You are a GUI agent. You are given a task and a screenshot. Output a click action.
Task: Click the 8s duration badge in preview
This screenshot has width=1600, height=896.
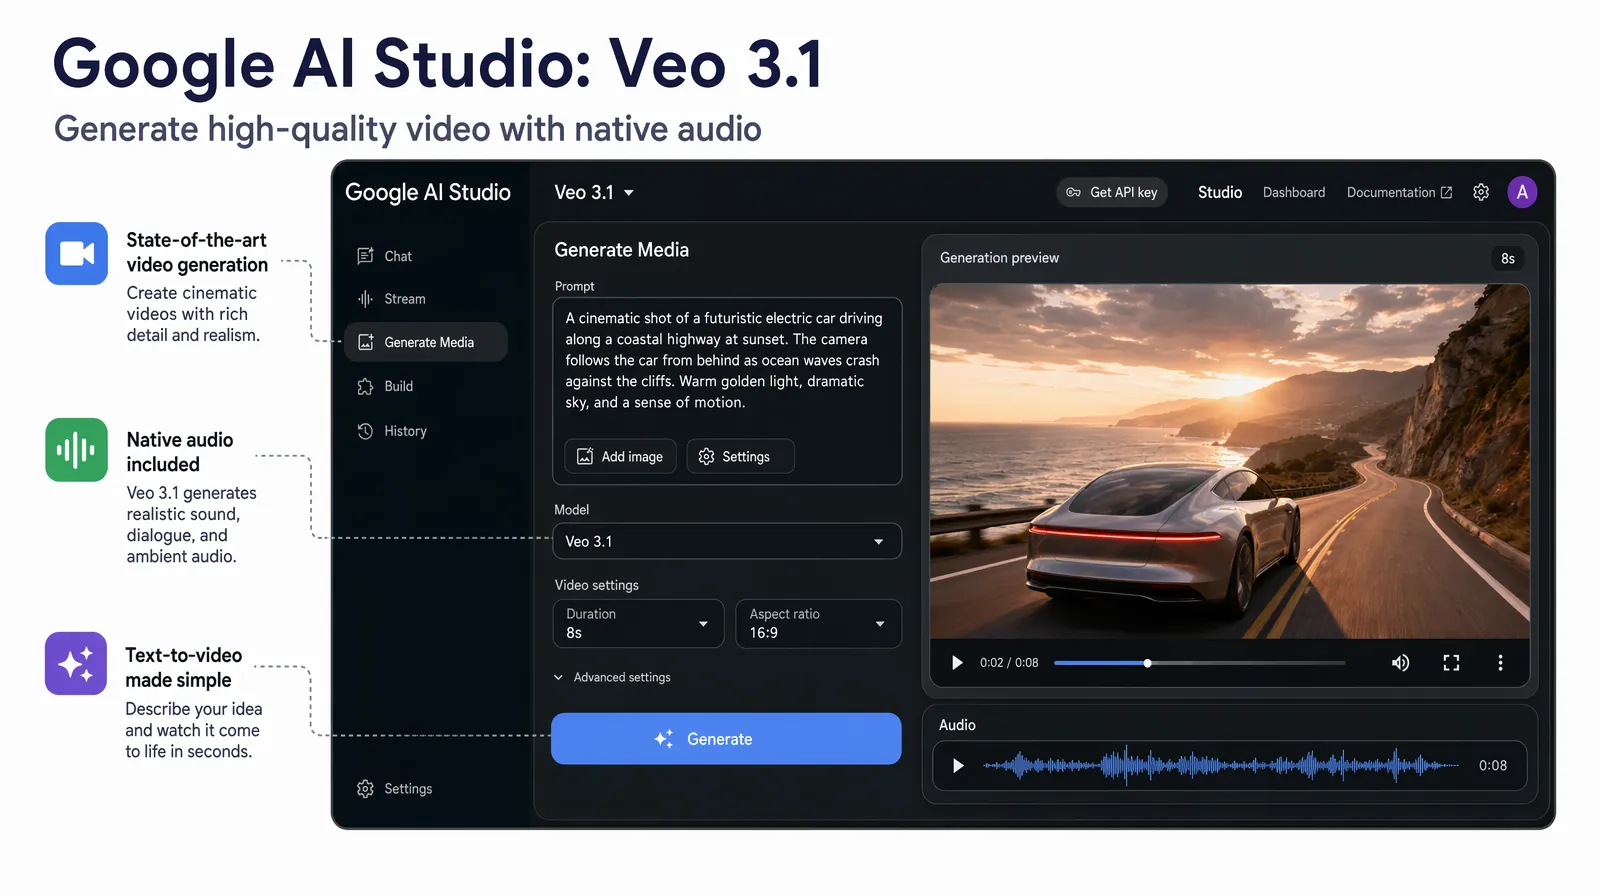click(1508, 258)
